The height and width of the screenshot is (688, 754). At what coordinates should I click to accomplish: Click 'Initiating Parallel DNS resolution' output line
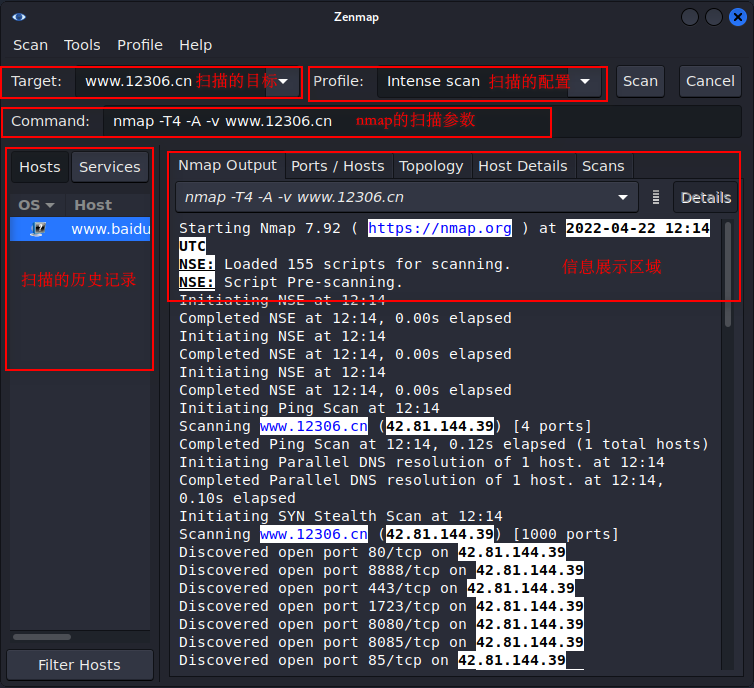click(422, 462)
